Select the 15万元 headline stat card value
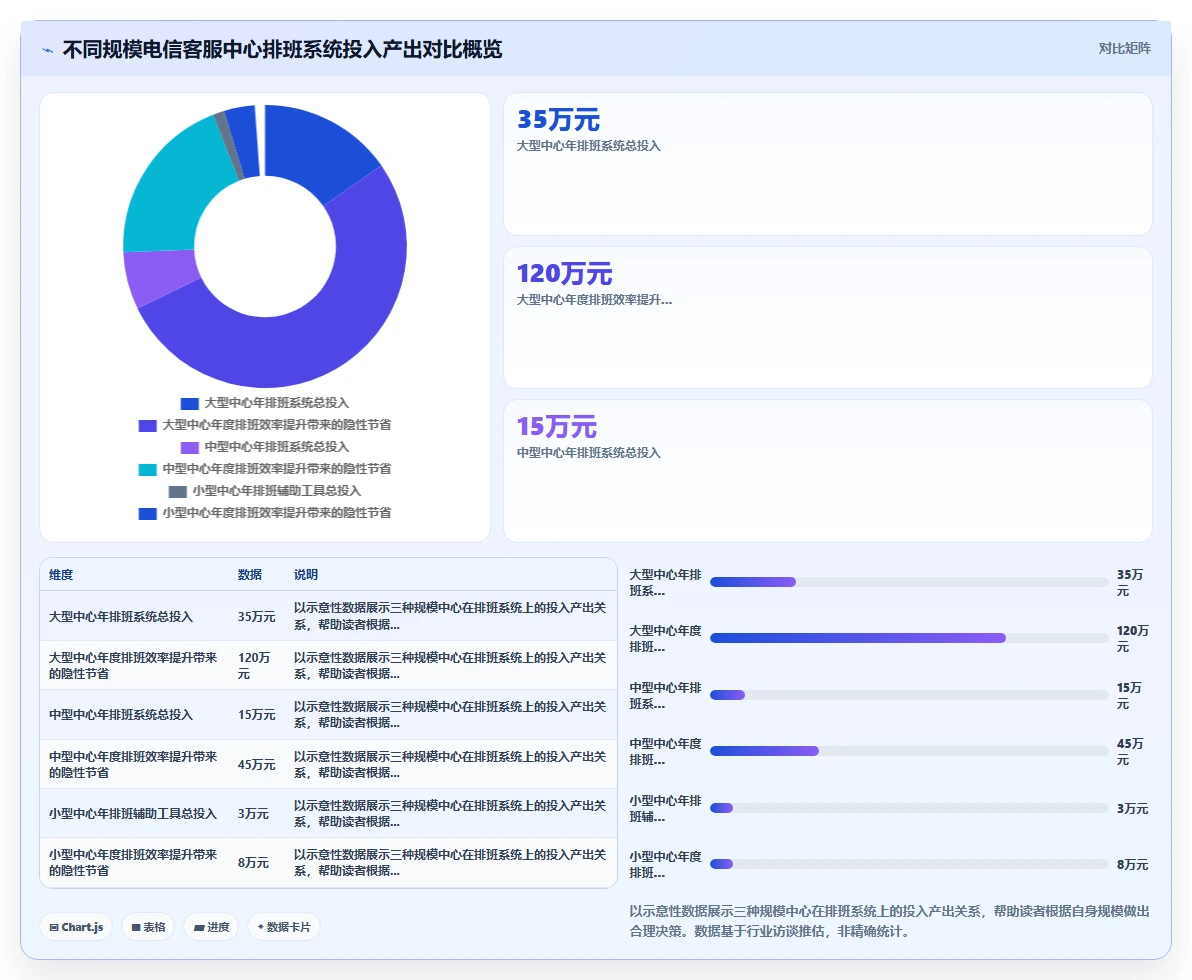Viewport: 1192px width, 980px height. click(x=556, y=427)
